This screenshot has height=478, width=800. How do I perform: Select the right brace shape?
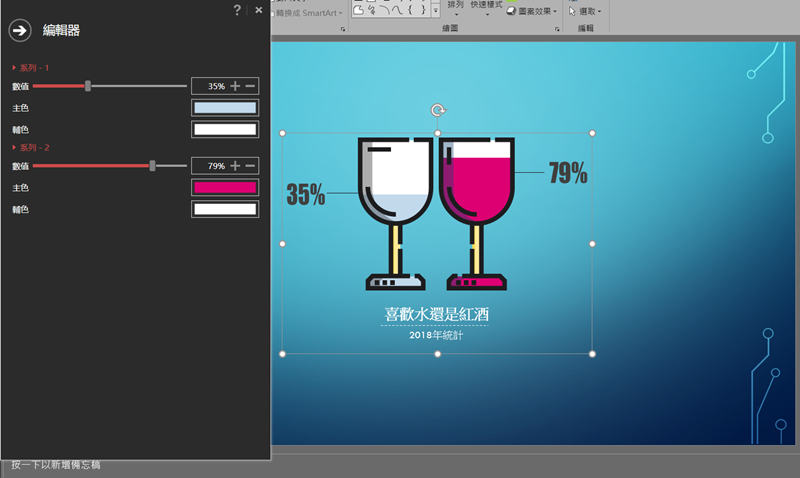(x=423, y=10)
